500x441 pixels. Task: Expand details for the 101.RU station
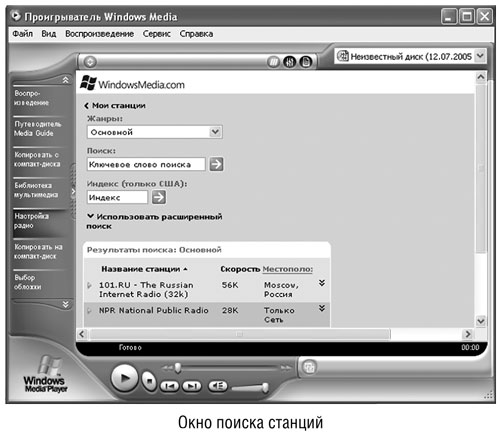[x=322, y=283]
